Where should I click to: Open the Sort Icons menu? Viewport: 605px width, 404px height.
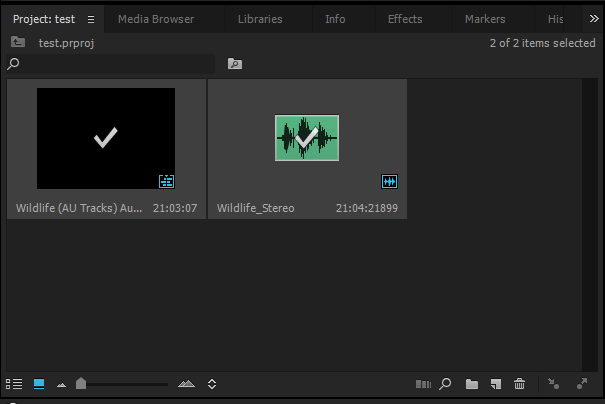click(x=212, y=383)
